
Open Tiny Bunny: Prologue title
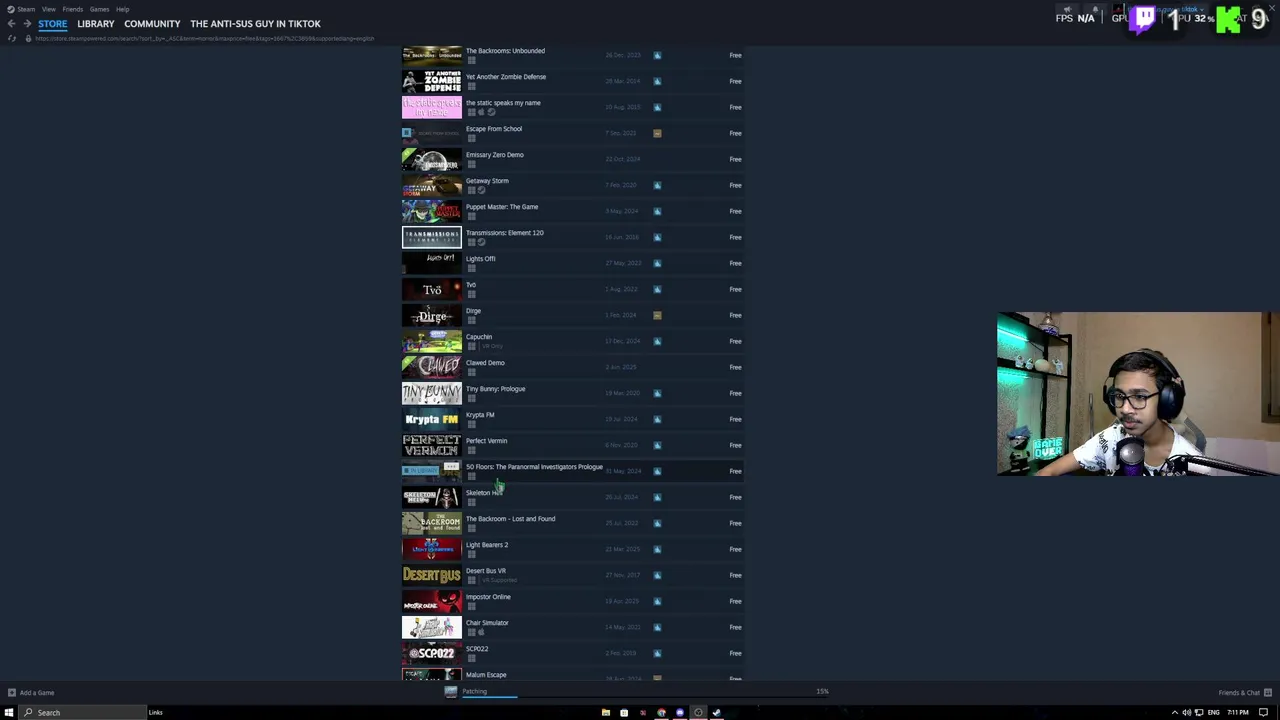coord(495,389)
